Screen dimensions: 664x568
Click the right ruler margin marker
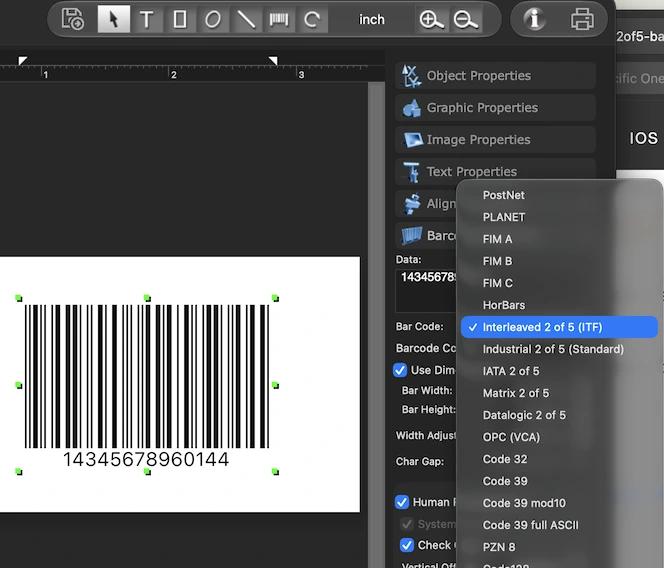[x=274, y=61]
